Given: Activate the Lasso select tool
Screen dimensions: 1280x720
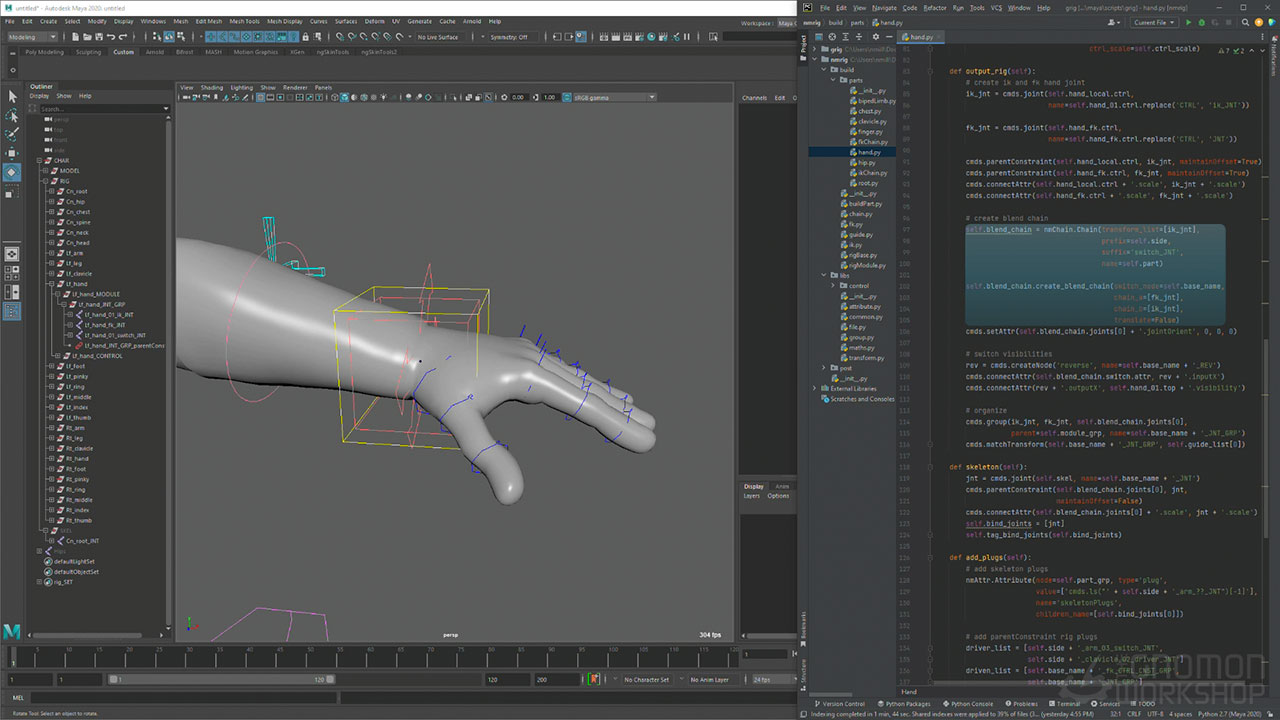Looking at the screenshot, I should [13, 115].
